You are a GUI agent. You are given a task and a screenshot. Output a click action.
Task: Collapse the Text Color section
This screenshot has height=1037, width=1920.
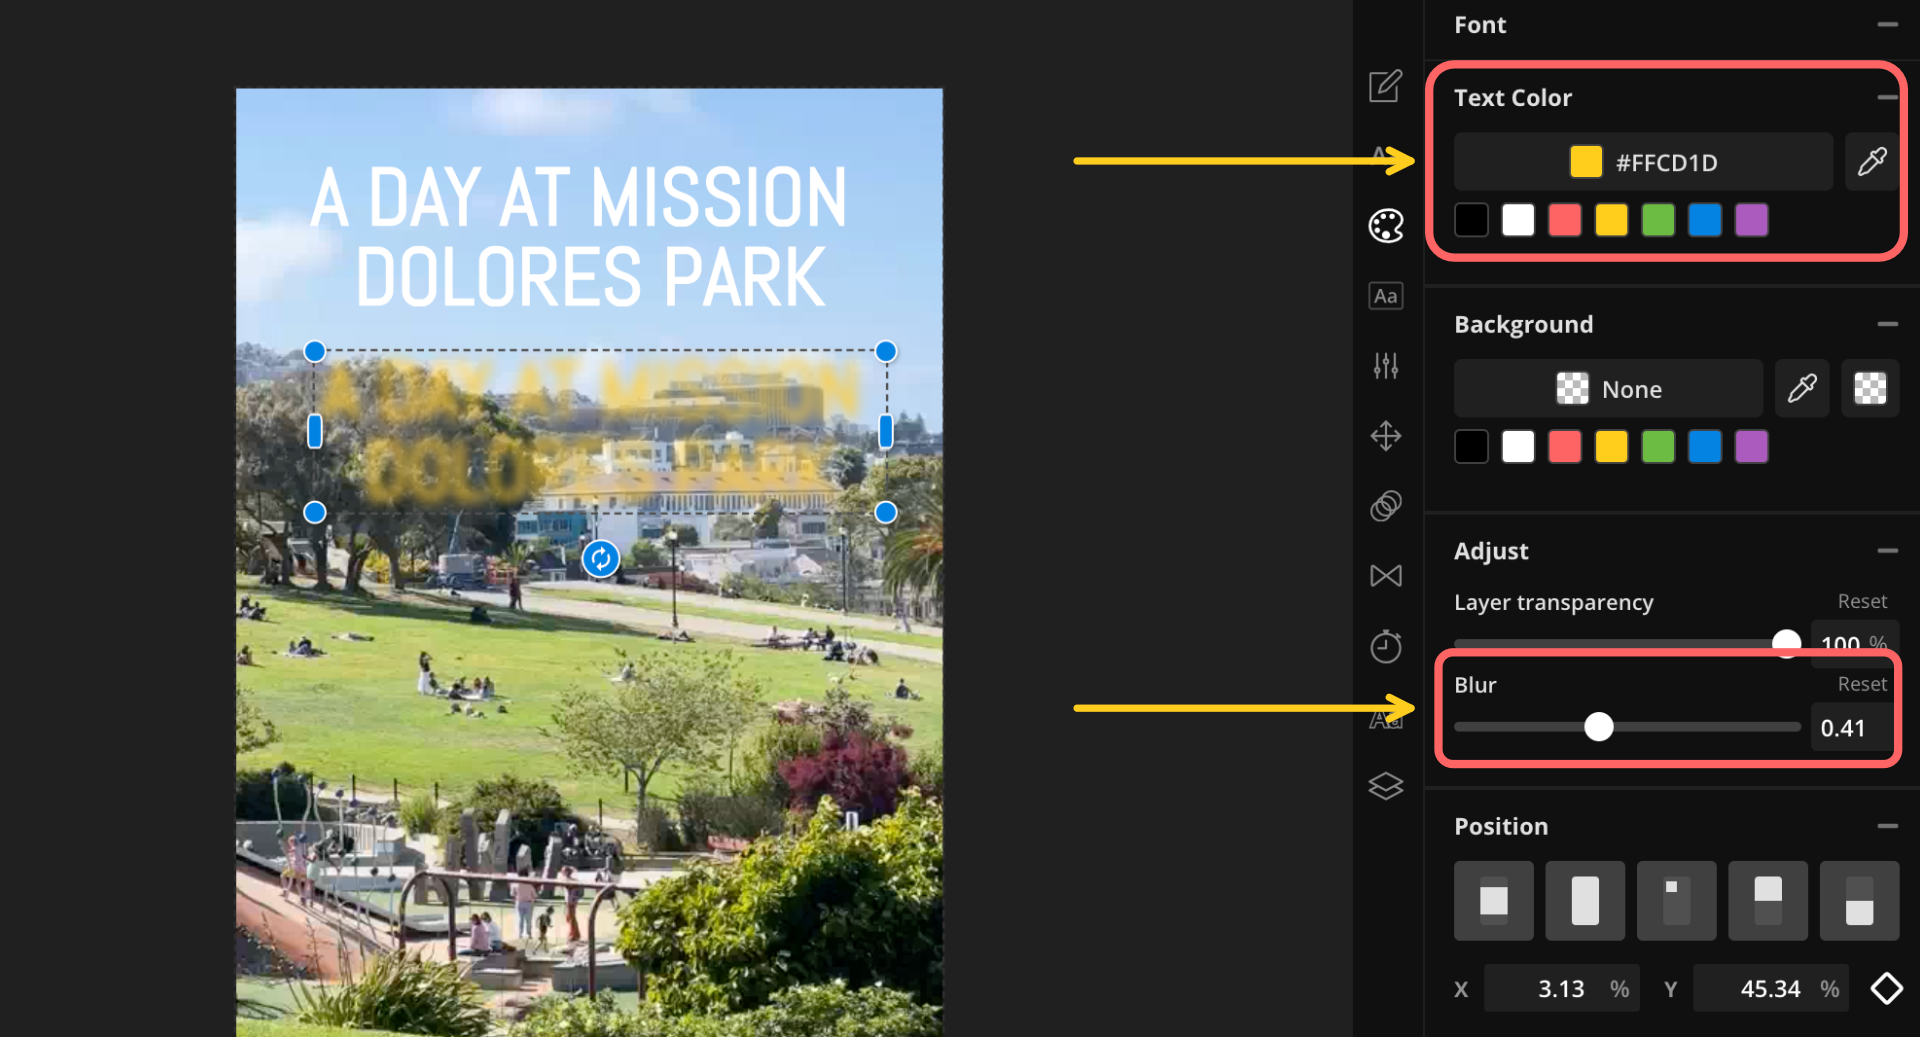pos(1888,97)
